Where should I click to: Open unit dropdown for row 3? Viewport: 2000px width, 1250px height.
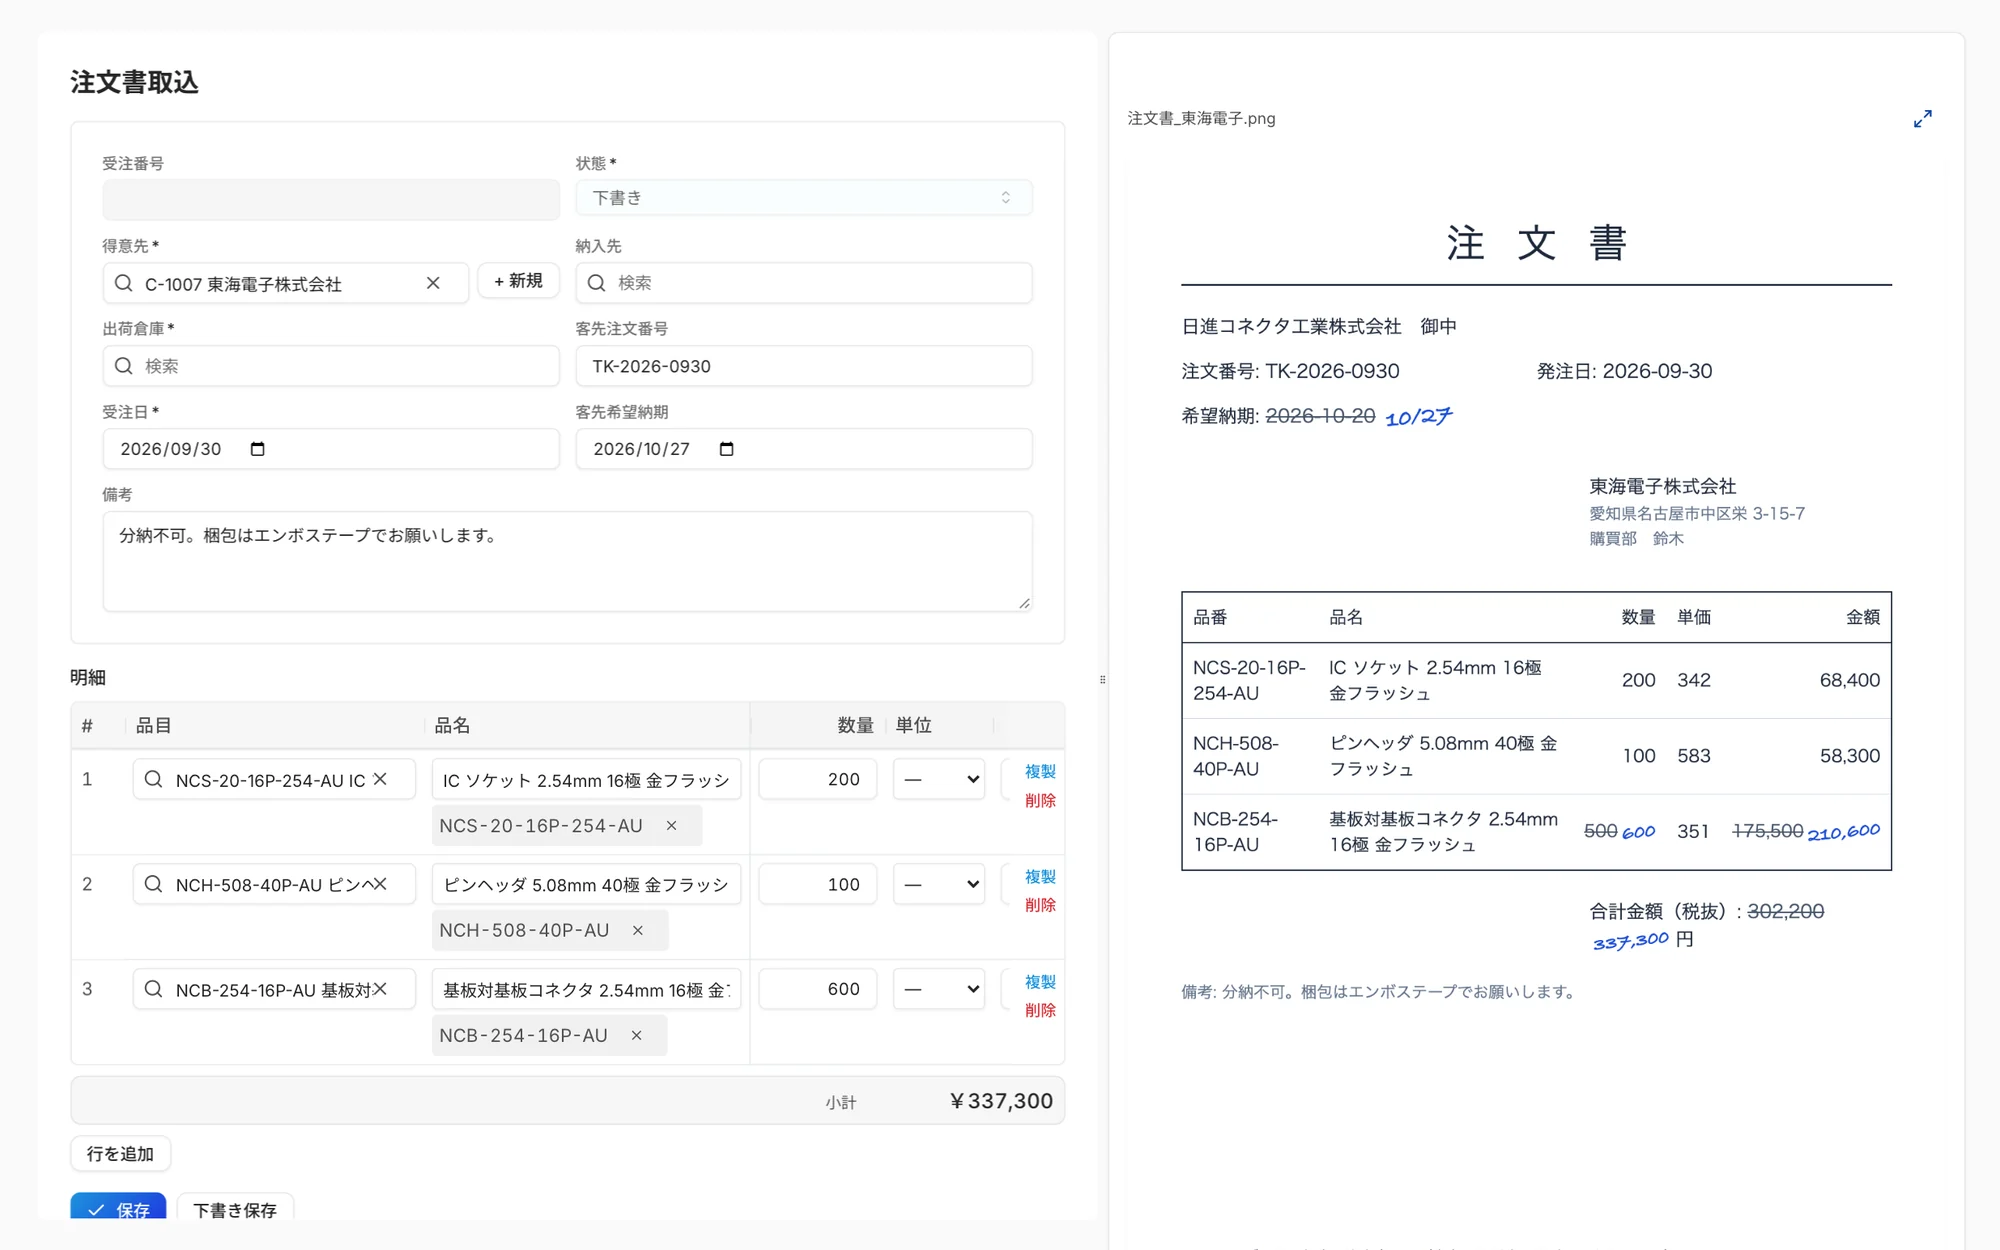[939, 989]
